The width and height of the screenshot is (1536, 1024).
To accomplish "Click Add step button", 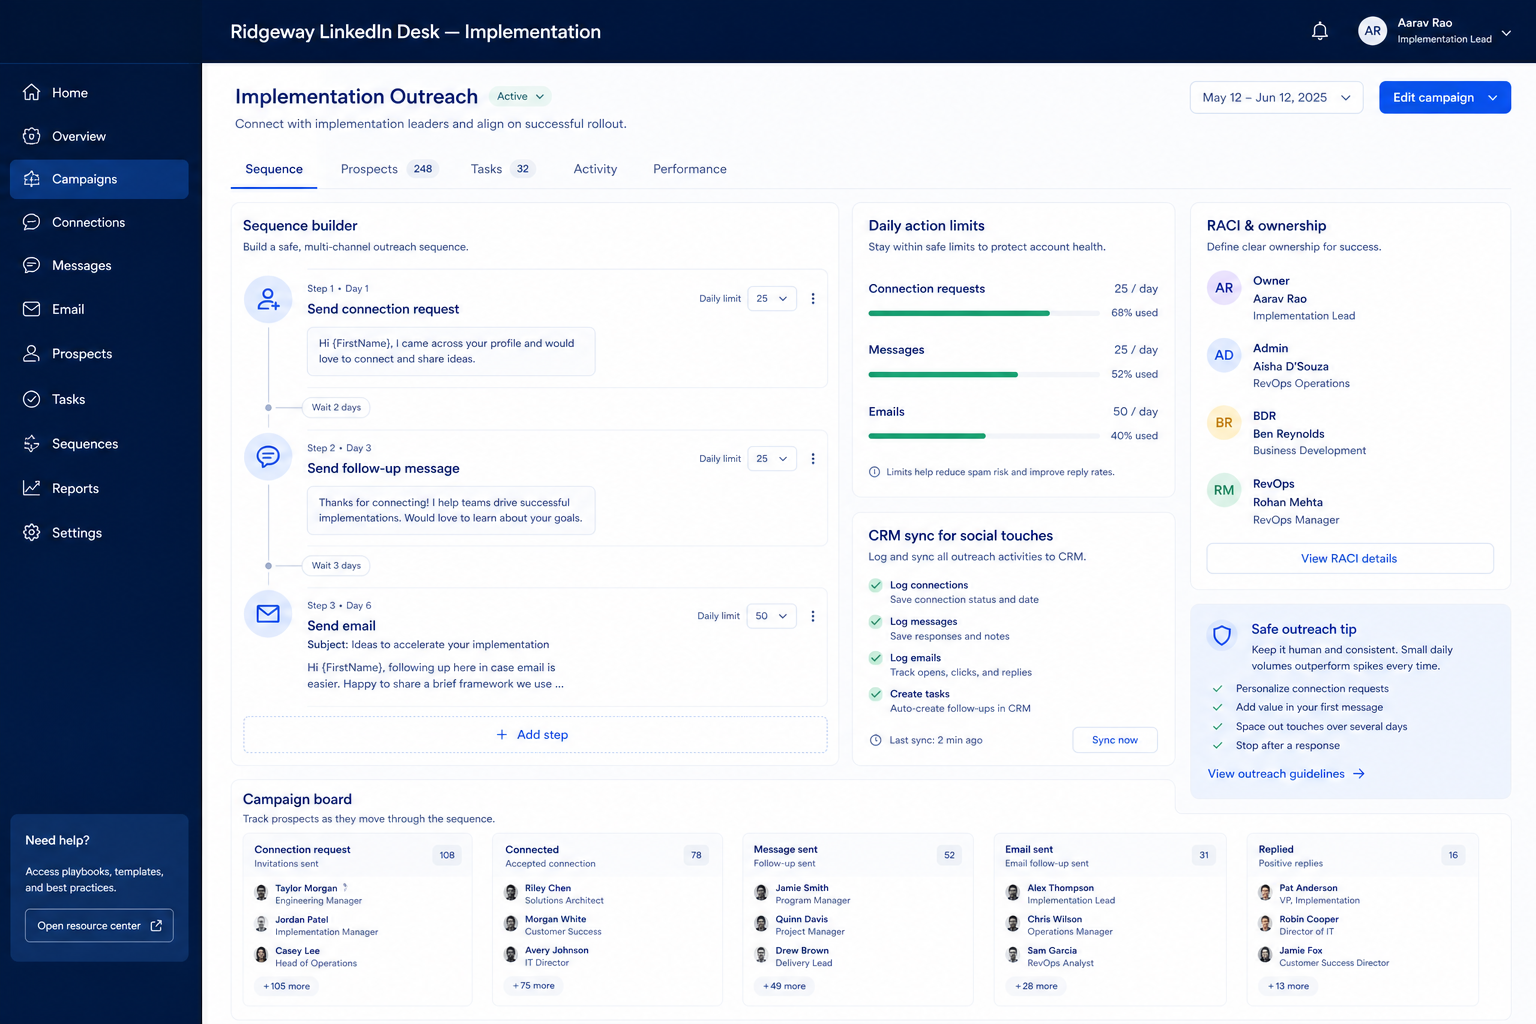I will click(x=535, y=734).
